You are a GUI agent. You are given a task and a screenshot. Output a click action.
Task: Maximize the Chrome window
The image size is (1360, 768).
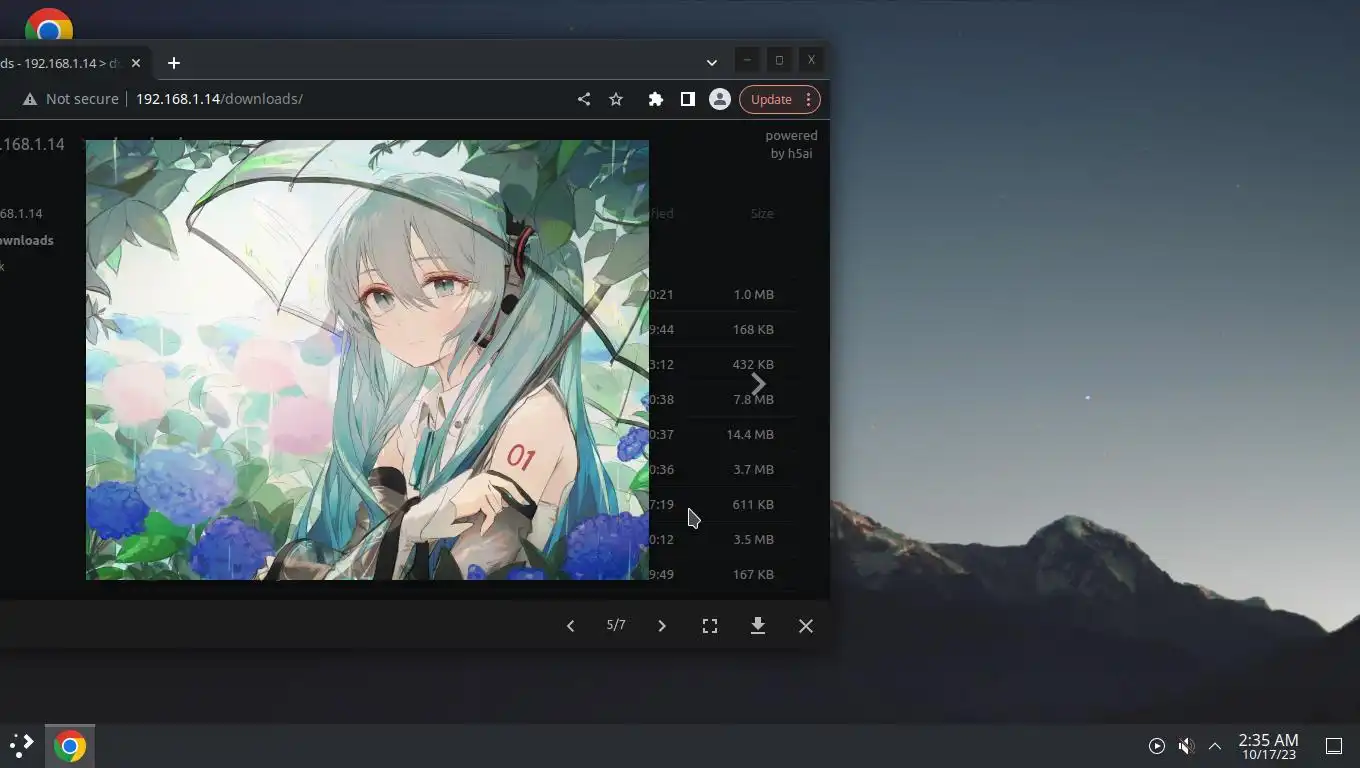coord(779,60)
